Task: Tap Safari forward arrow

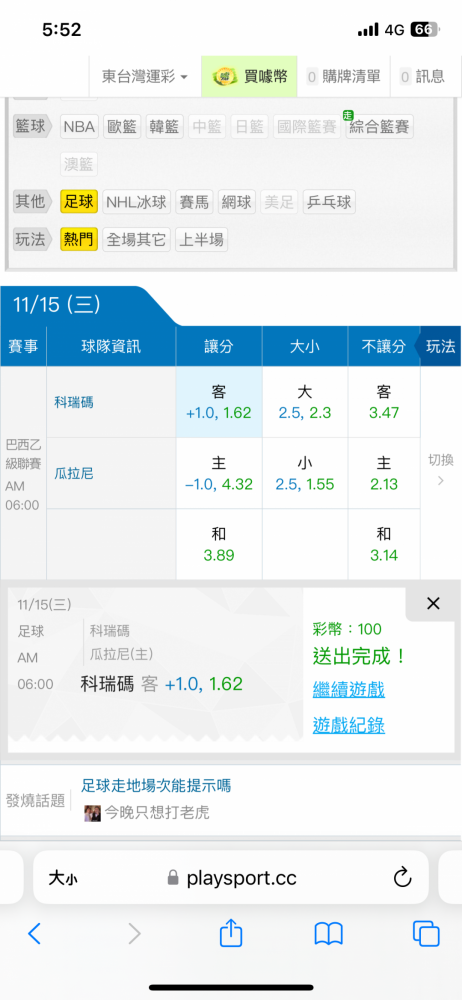Action: 134,934
